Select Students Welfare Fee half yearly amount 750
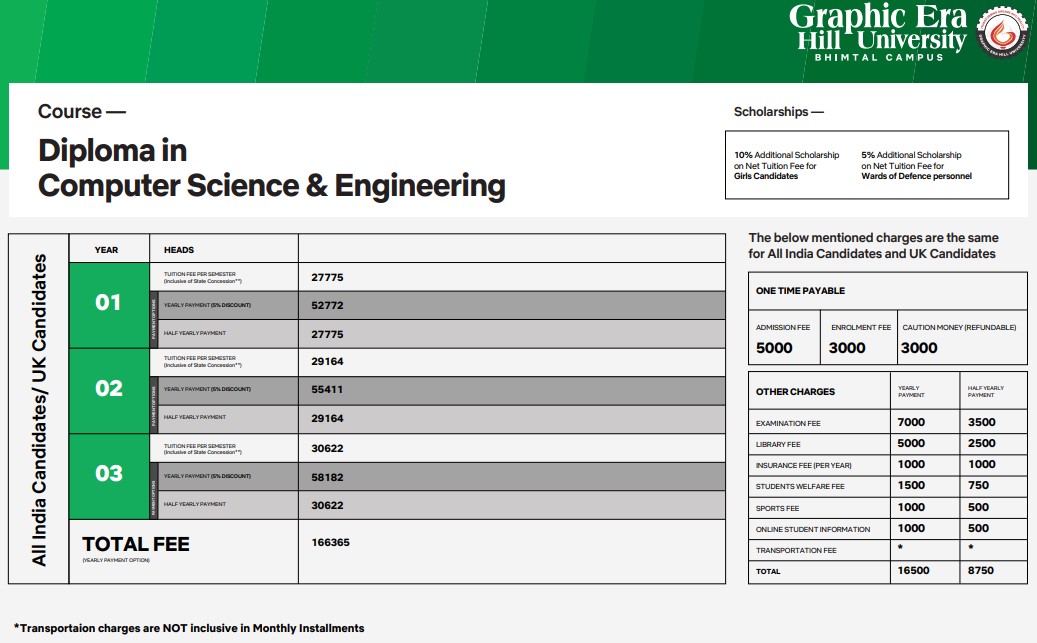Viewport: 1037px width, 643px height. pos(978,486)
